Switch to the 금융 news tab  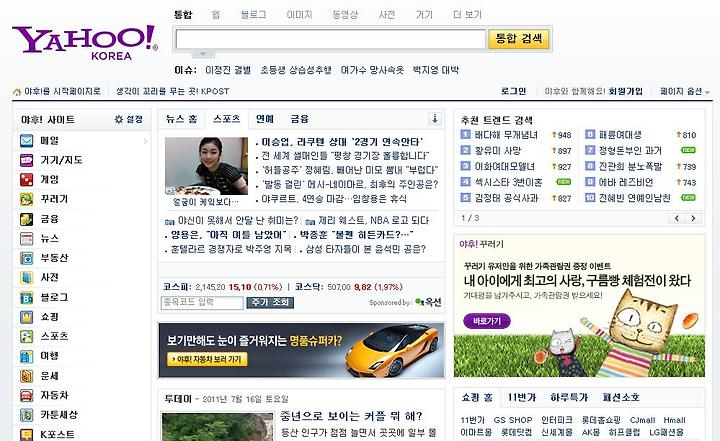coord(300,119)
